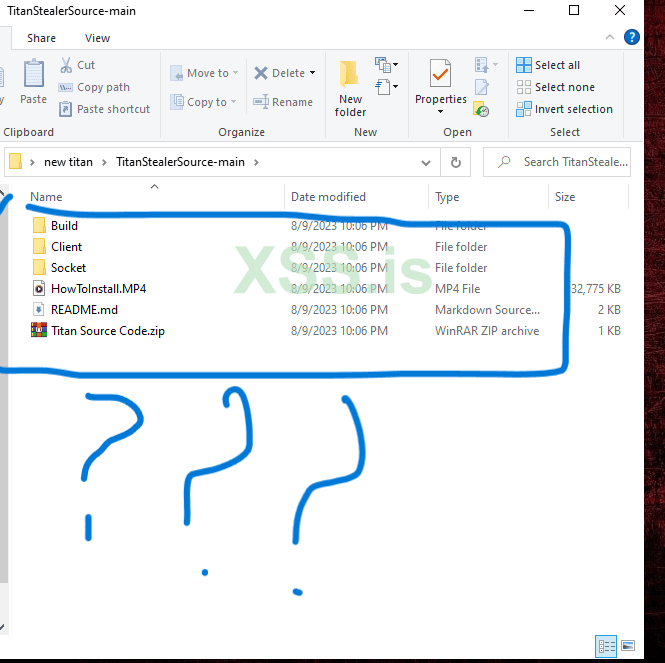Expand the chevron after TitanStealerSource-main breadcrumb

(256, 162)
